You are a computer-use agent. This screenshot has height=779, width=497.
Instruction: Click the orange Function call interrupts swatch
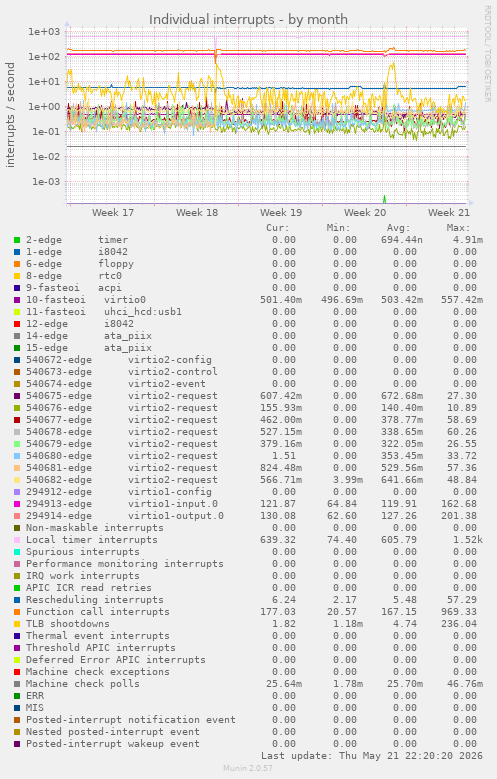tap(17, 612)
